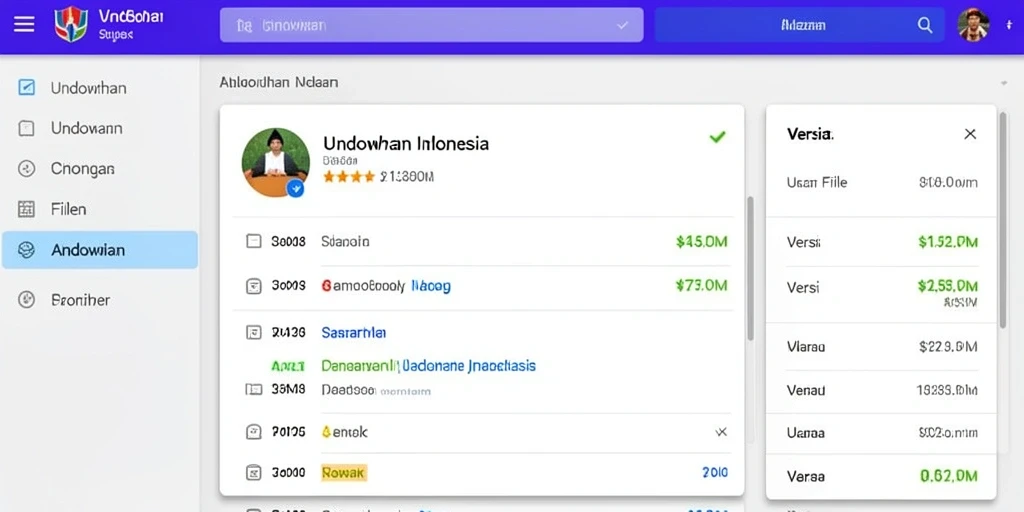Select Undowthan in the sidebar
This screenshot has width=1024, height=512.
[x=99, y=88]
